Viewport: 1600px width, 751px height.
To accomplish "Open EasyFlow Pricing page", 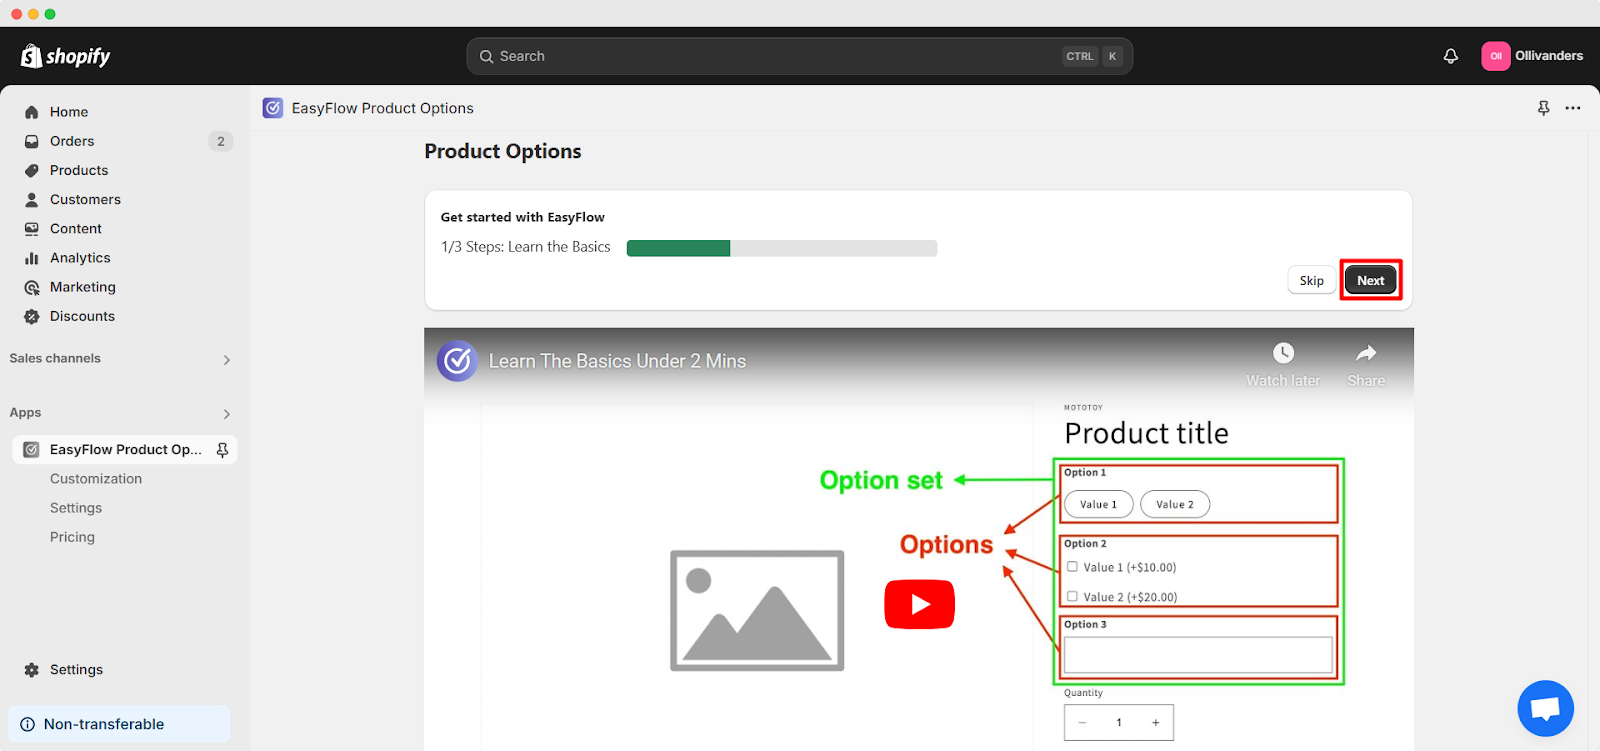I will 72,537.
